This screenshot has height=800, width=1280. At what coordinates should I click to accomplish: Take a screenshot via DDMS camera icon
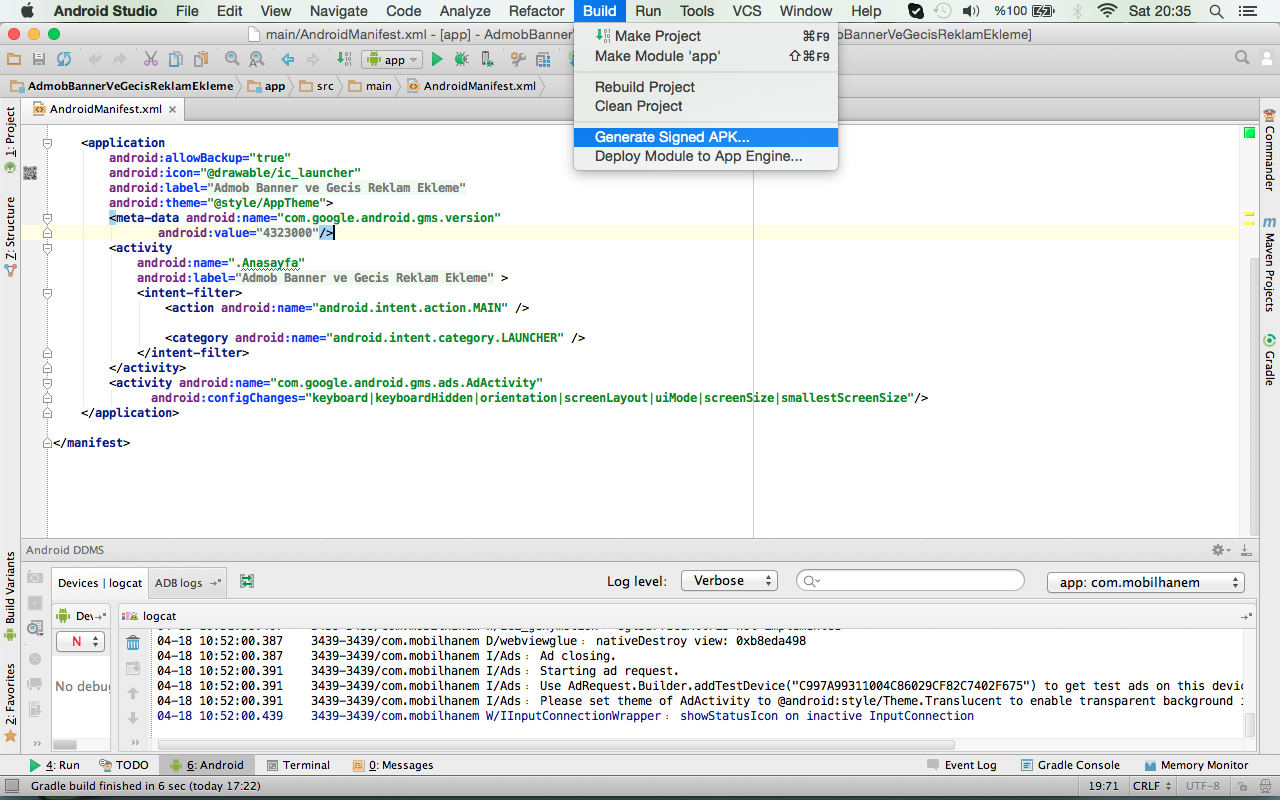35,577
